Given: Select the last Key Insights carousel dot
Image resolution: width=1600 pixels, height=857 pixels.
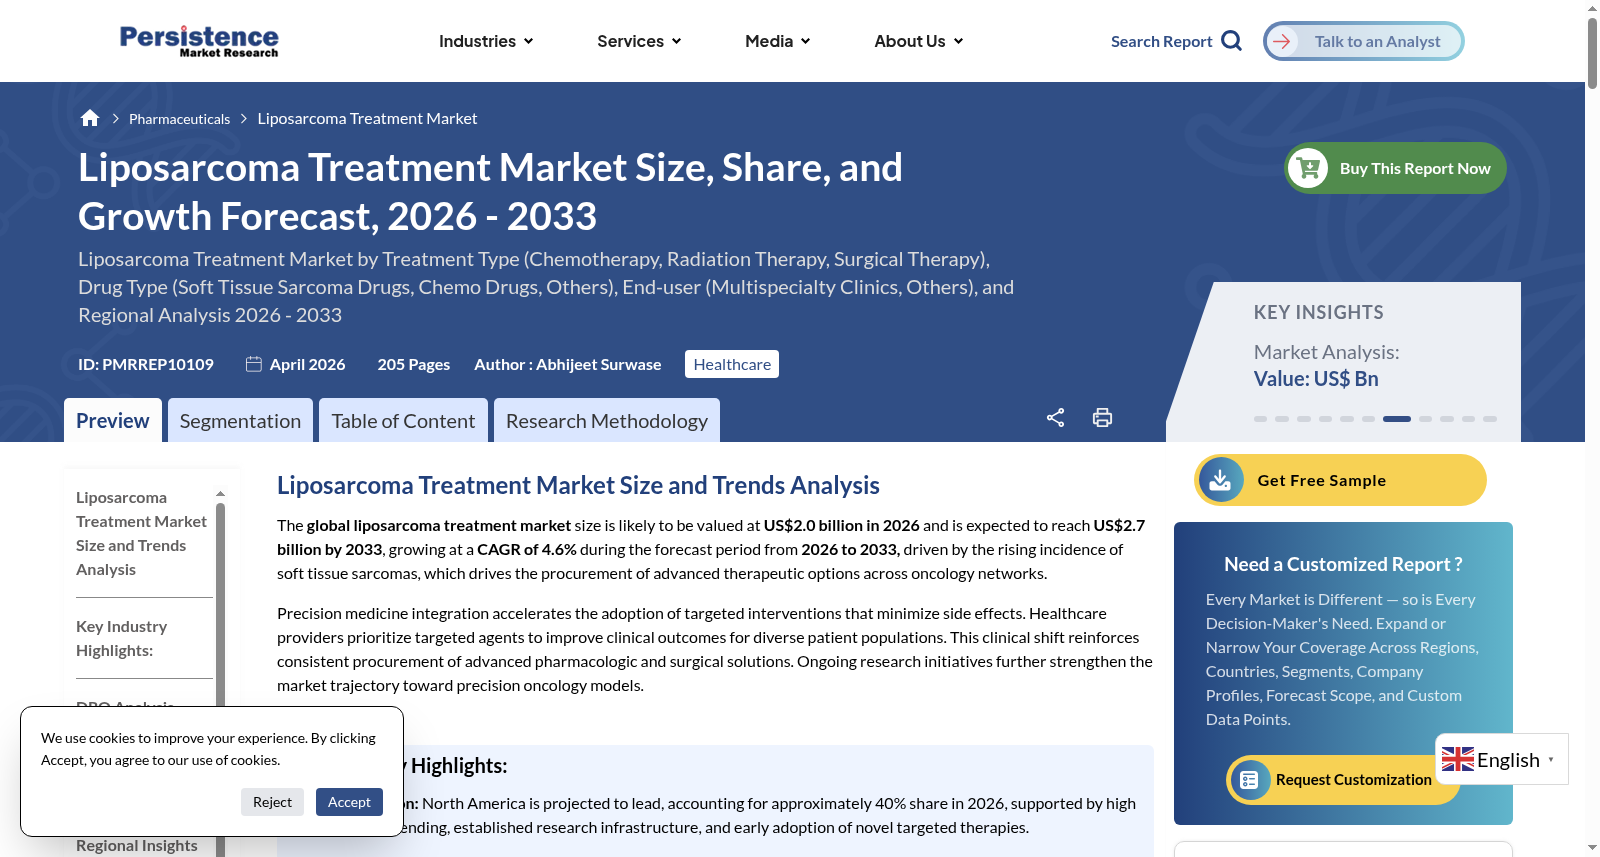Looking at the screenshot, I should point(1490,419).
